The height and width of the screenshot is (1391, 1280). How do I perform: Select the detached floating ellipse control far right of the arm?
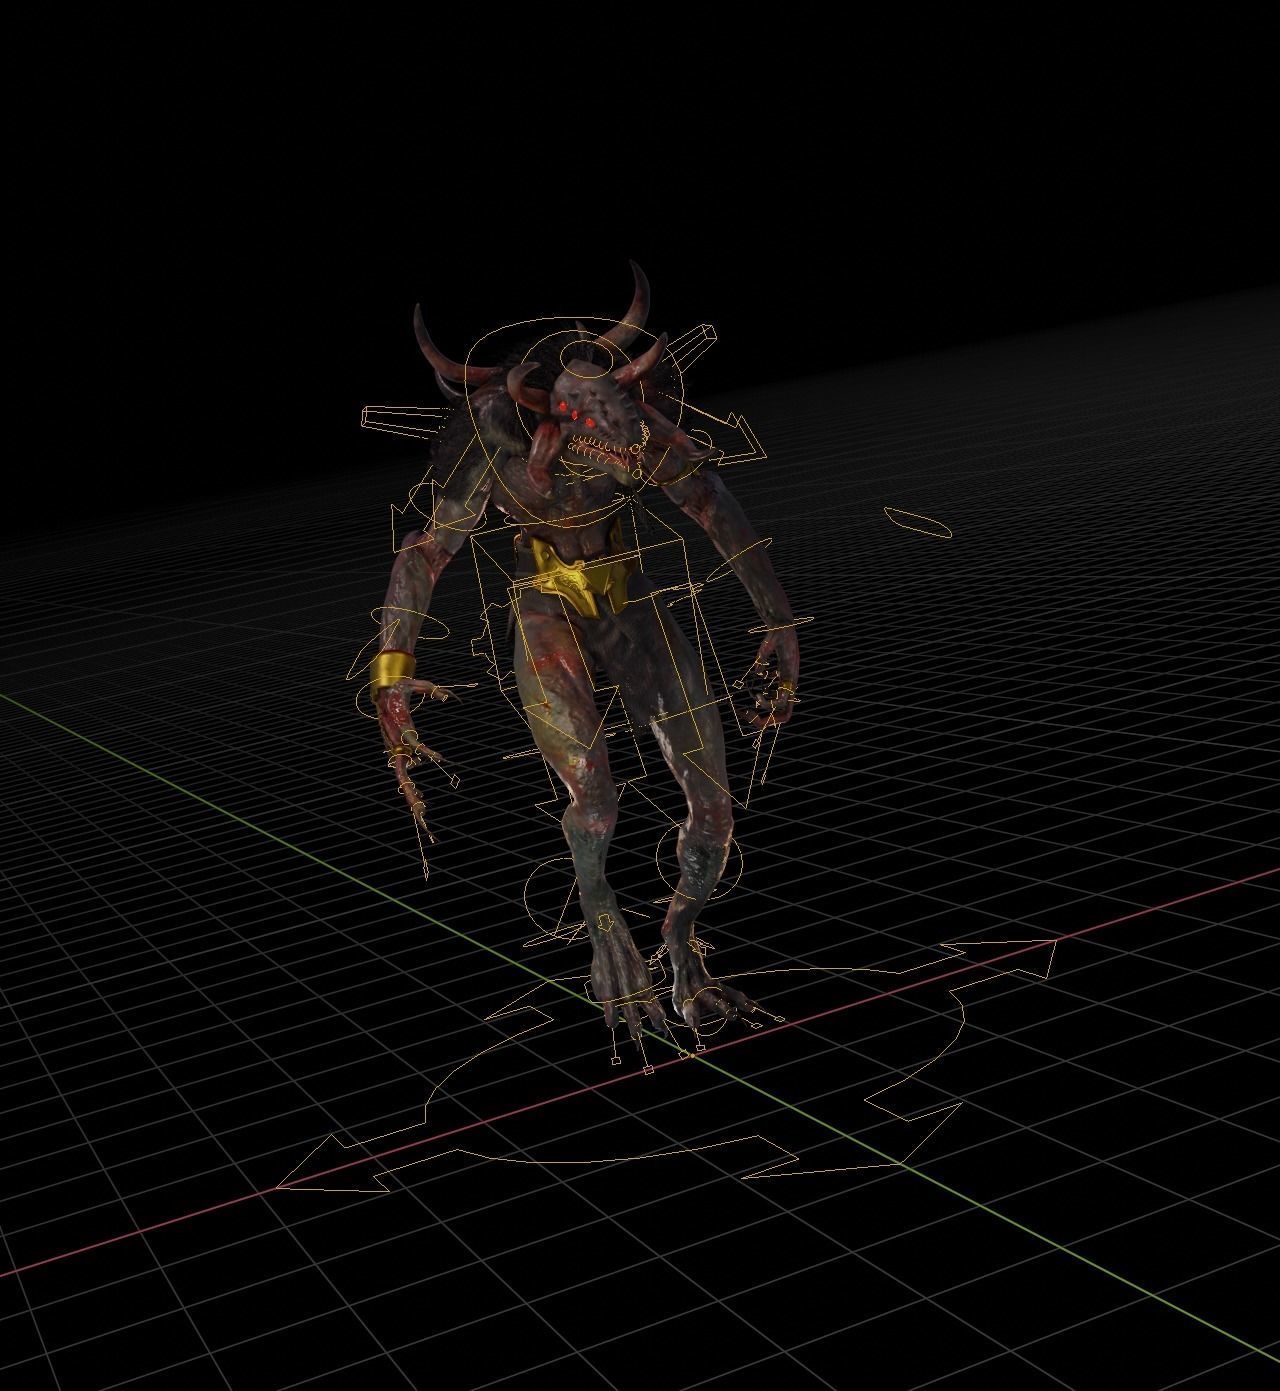pos(917,522)
